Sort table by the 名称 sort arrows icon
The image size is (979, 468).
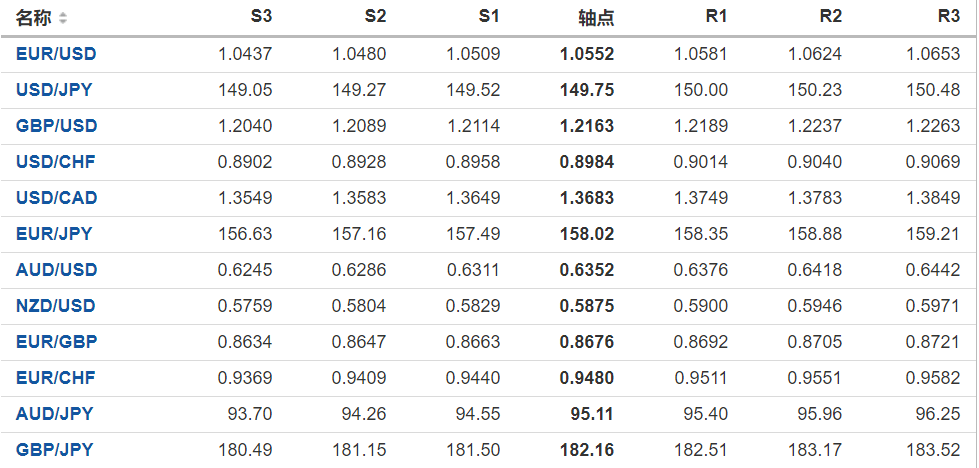(x=64, y=18)
